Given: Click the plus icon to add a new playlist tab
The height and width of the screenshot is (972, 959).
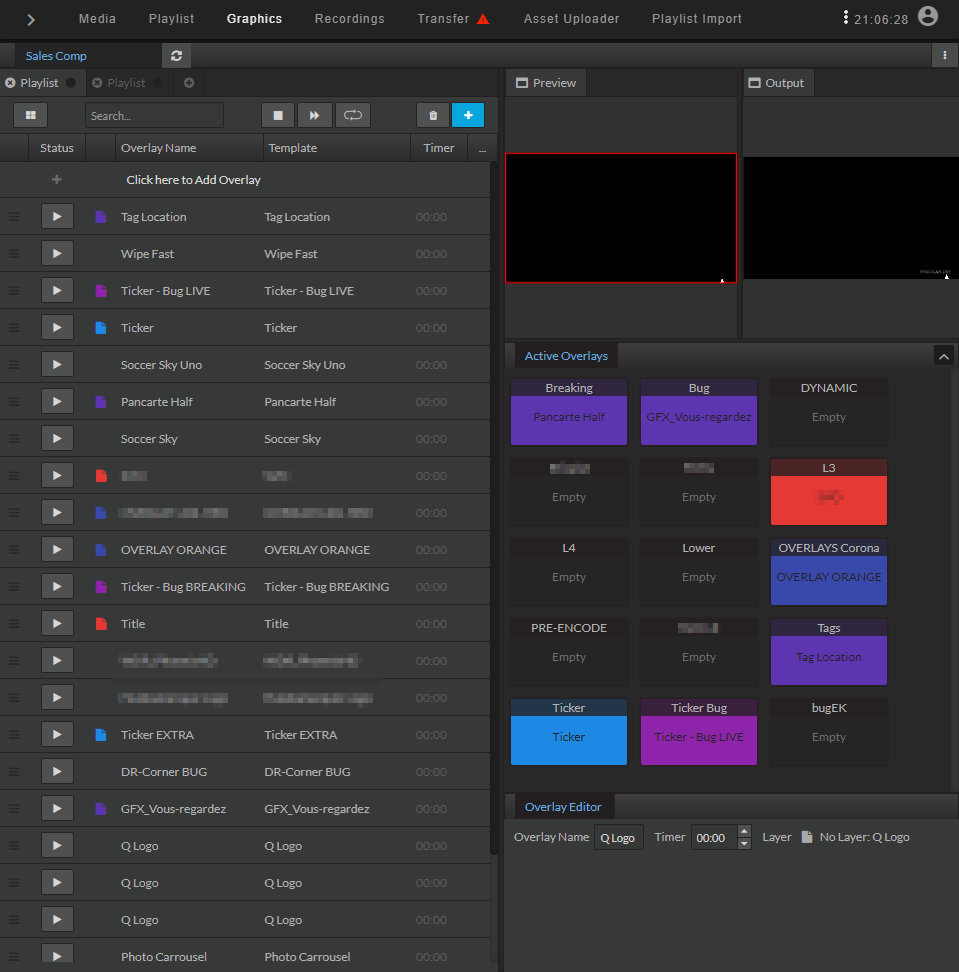Looking at the screenshot, I should [188, 83].
